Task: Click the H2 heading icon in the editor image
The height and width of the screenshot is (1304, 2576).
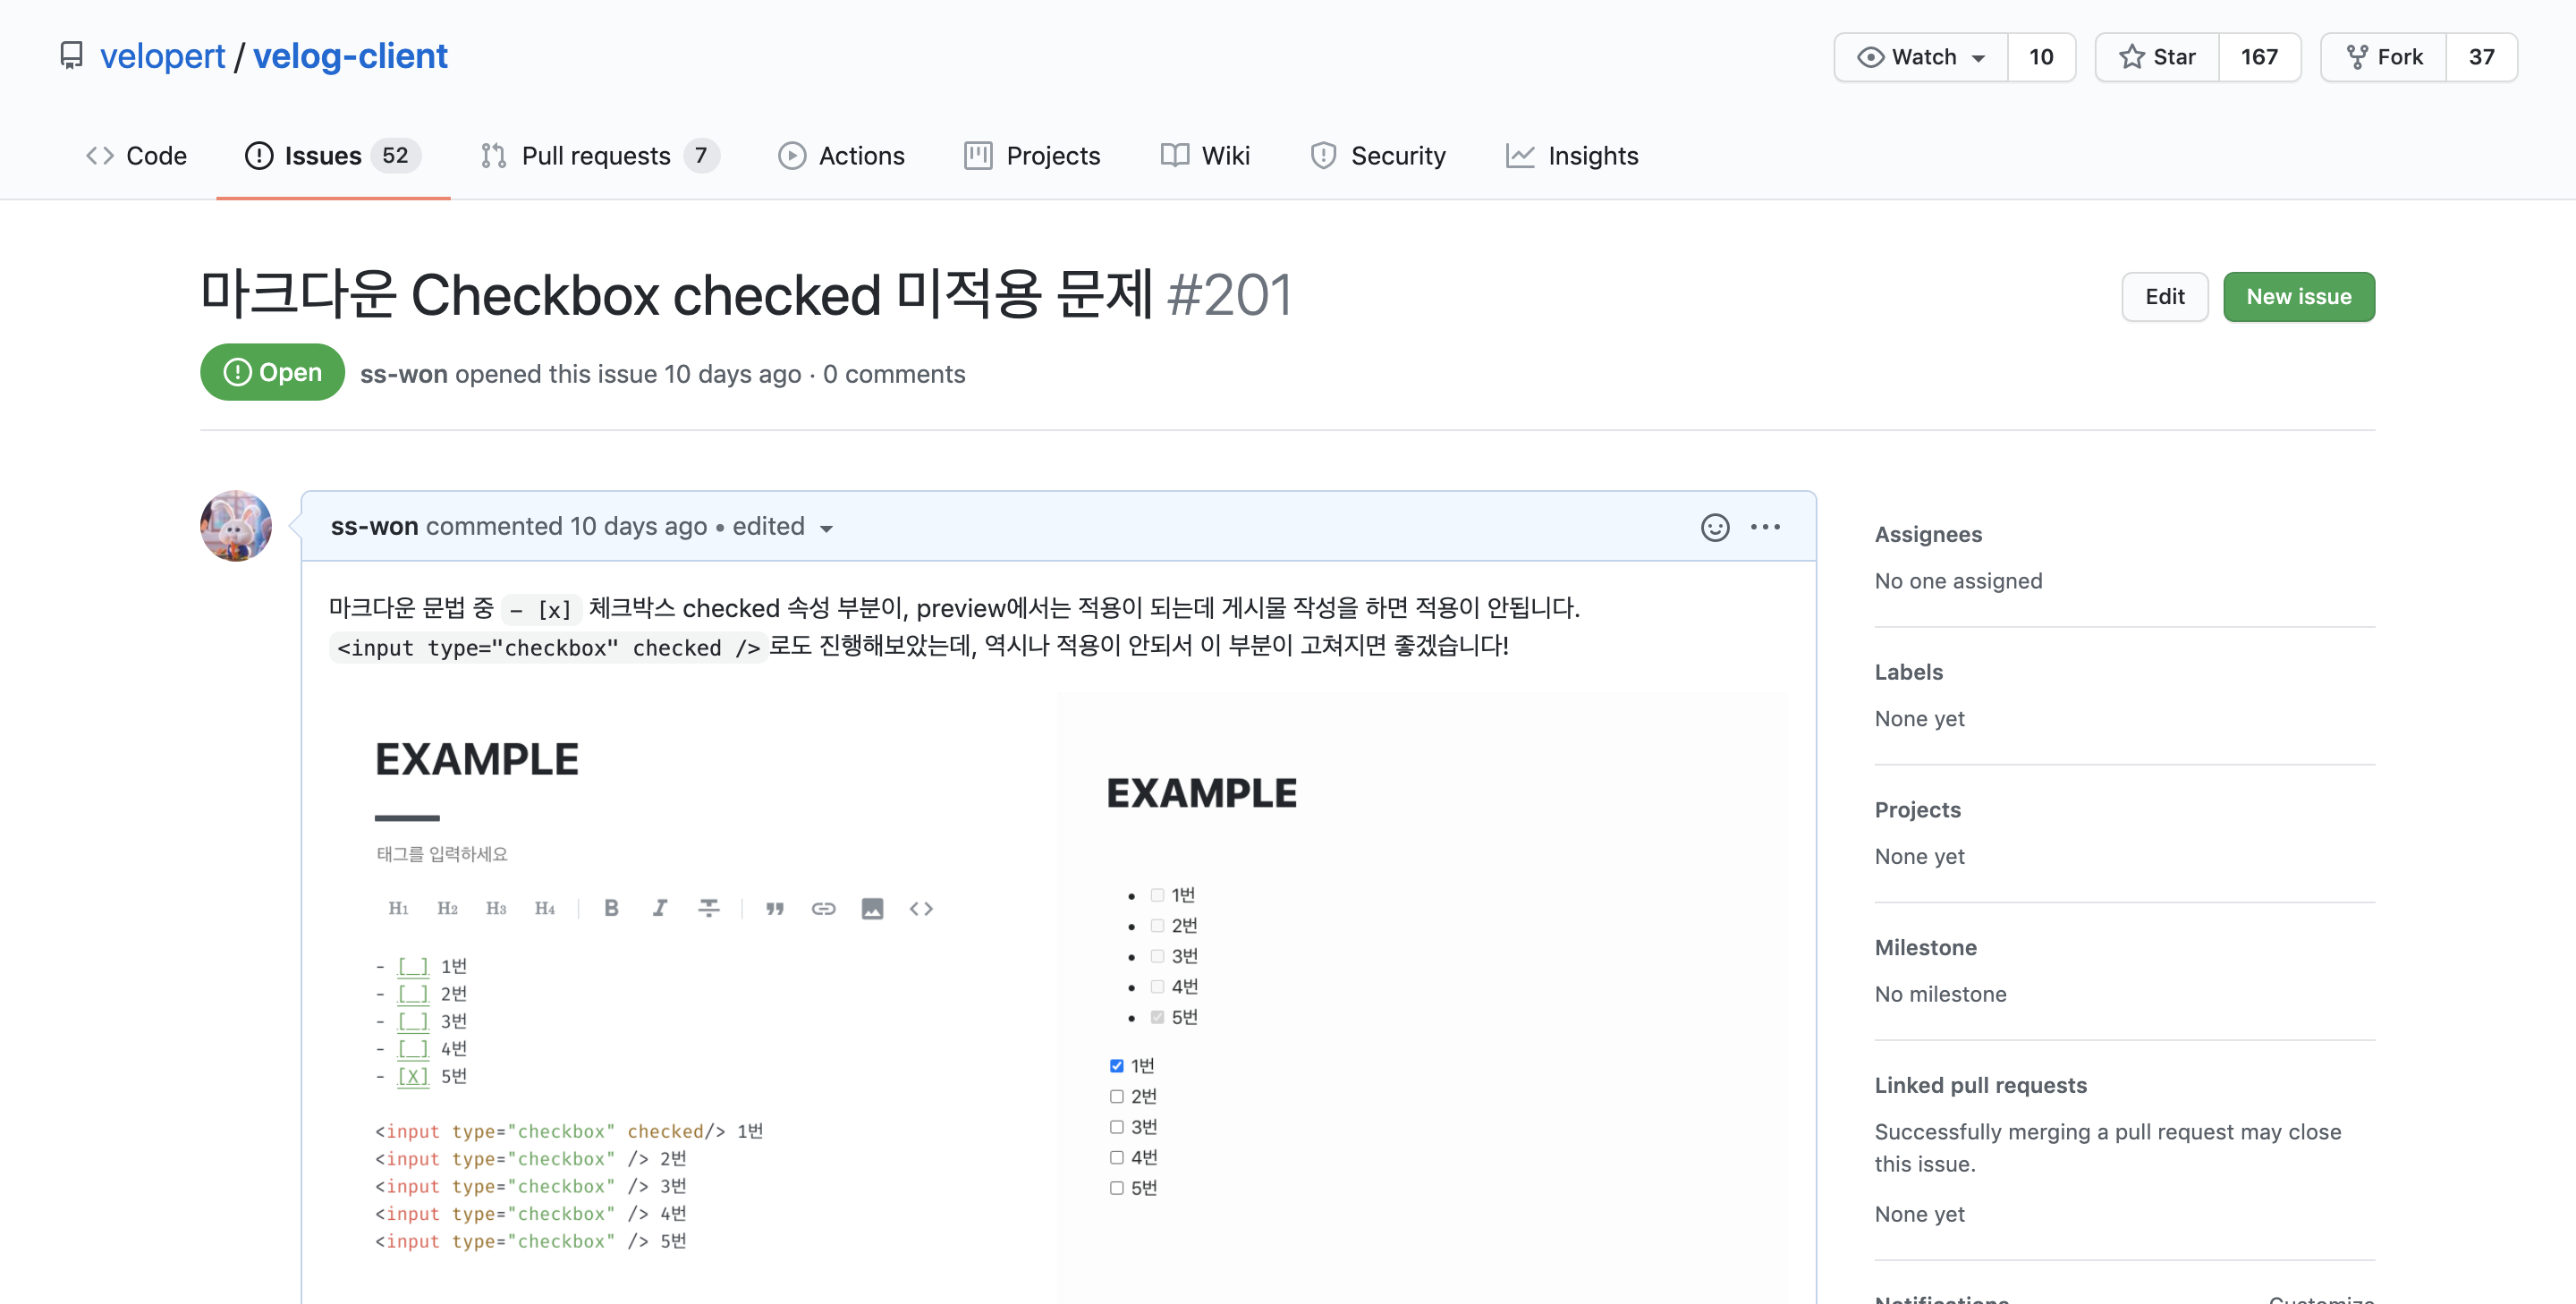Action: click(x=447, y=908)
